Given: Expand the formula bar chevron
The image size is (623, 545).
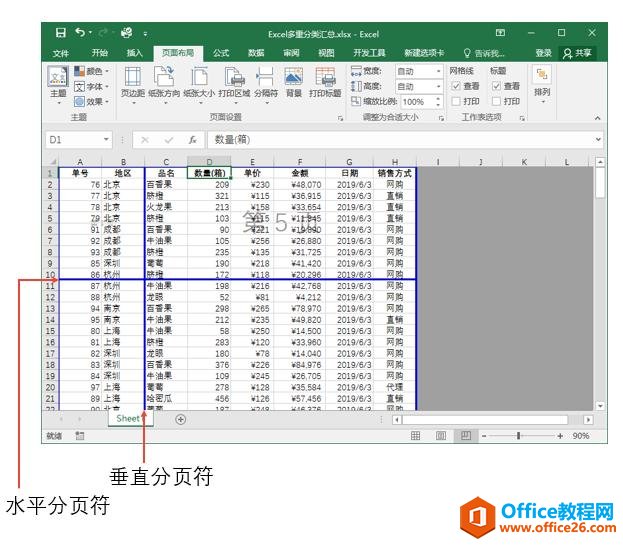Looking at the screenshot, I should point(598,139).
